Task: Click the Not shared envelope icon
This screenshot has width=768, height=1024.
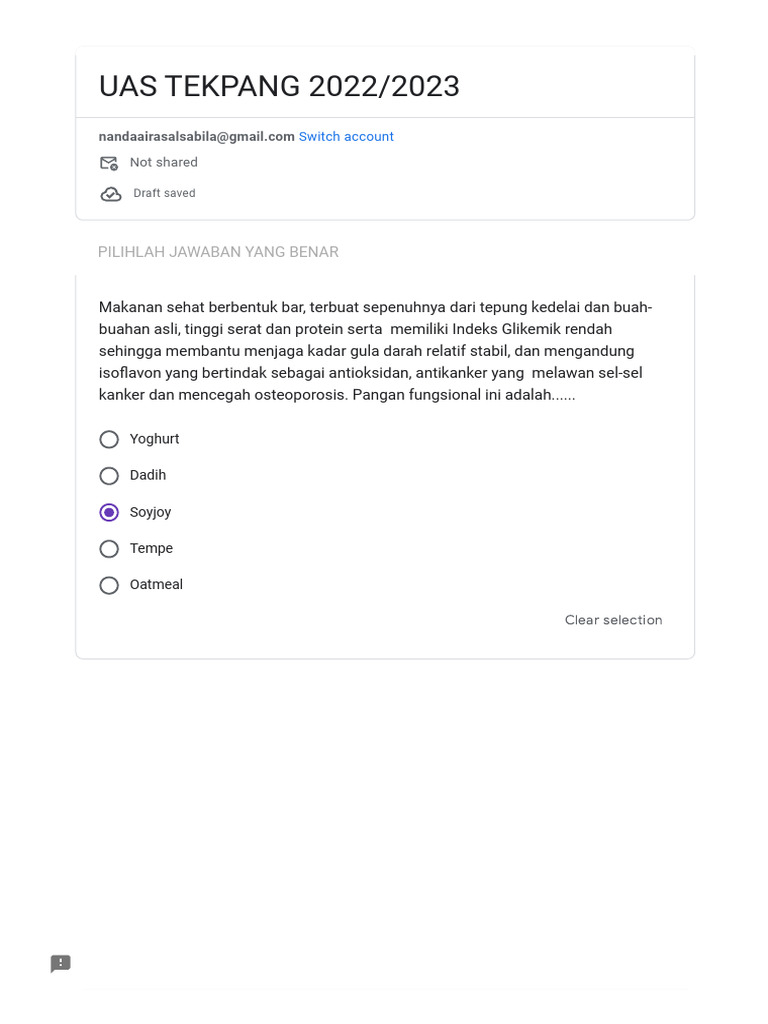Action: point(109,163)
